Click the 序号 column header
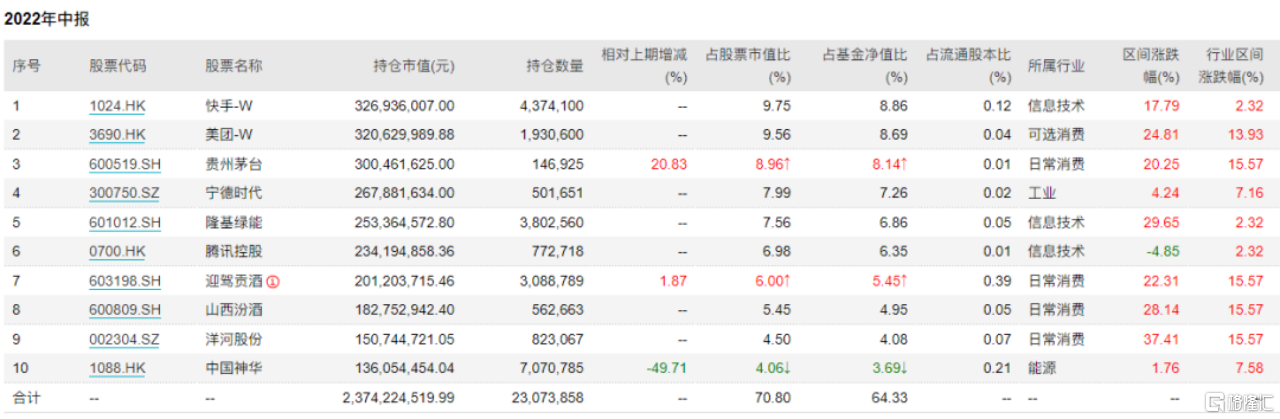This screenshot has width=1280, height=419. 26,66
